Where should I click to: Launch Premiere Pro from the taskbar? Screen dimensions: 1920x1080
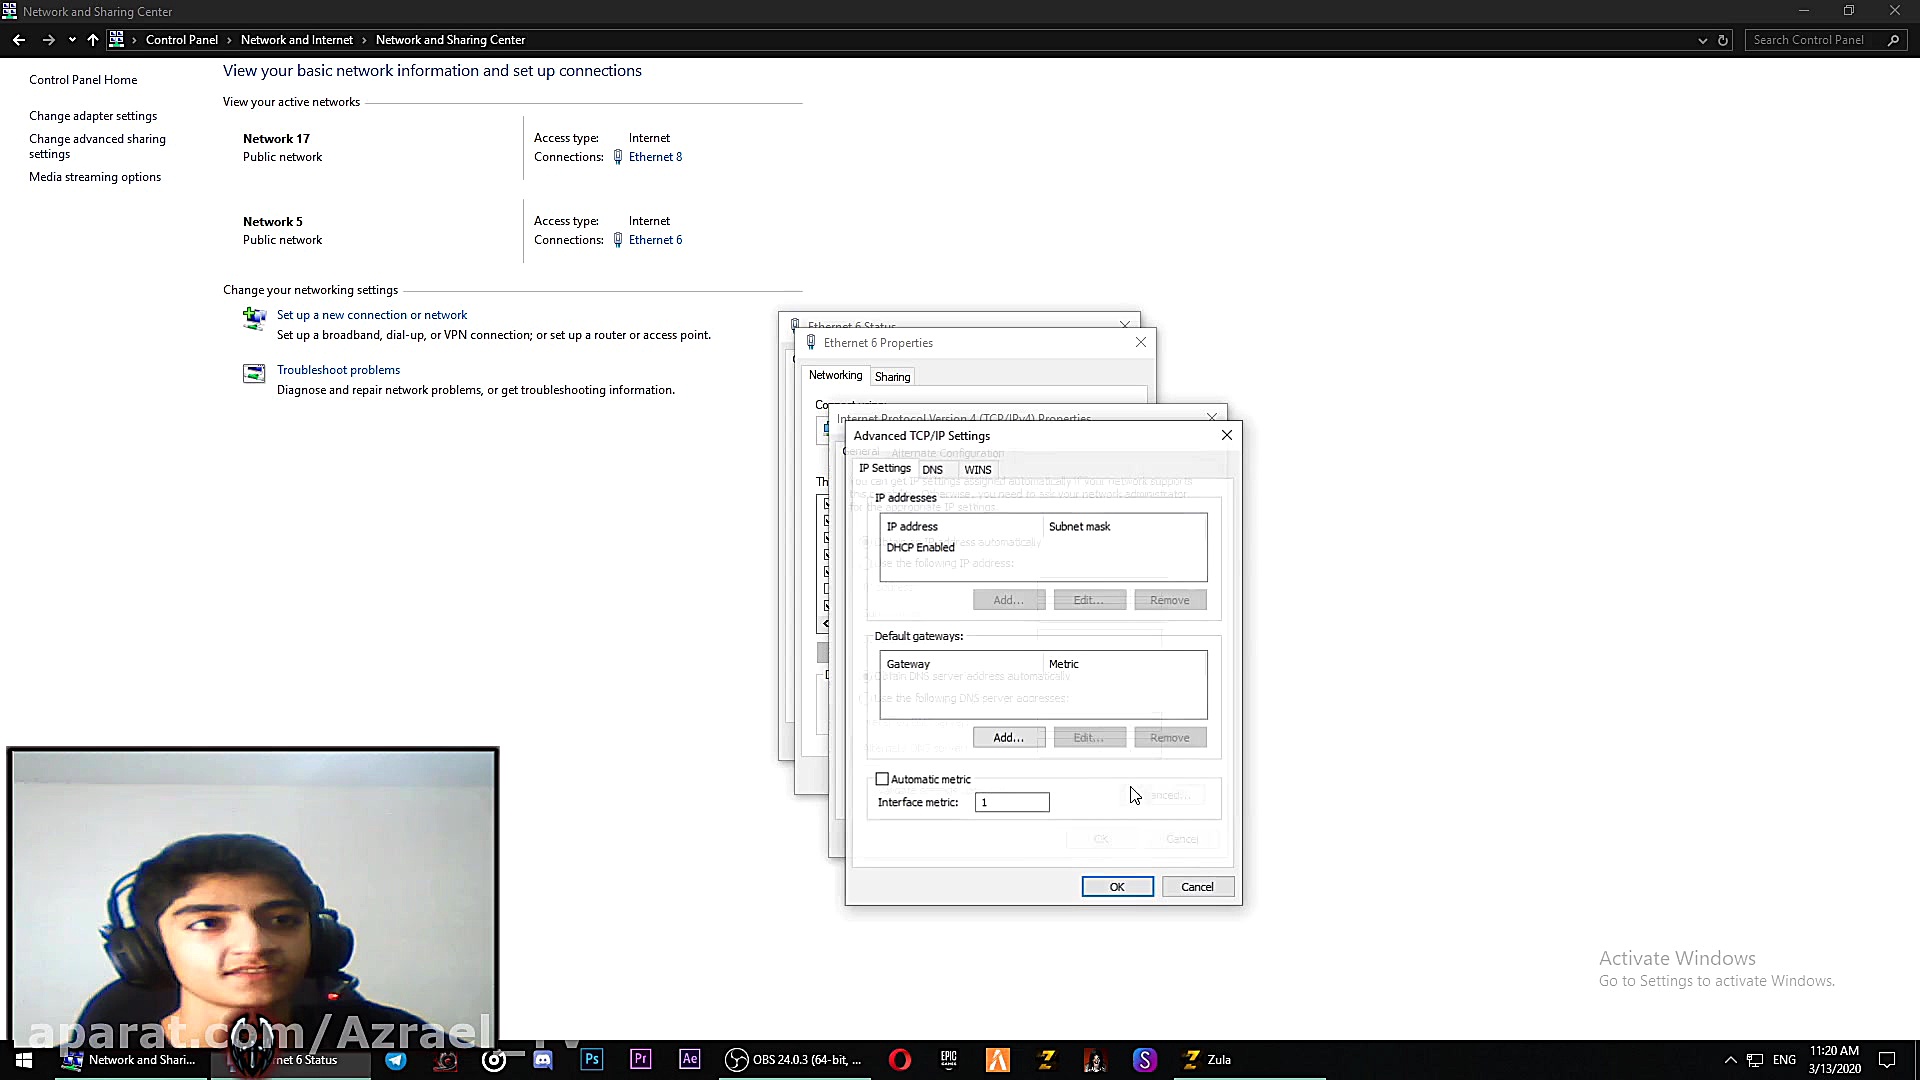(641, 1060)
